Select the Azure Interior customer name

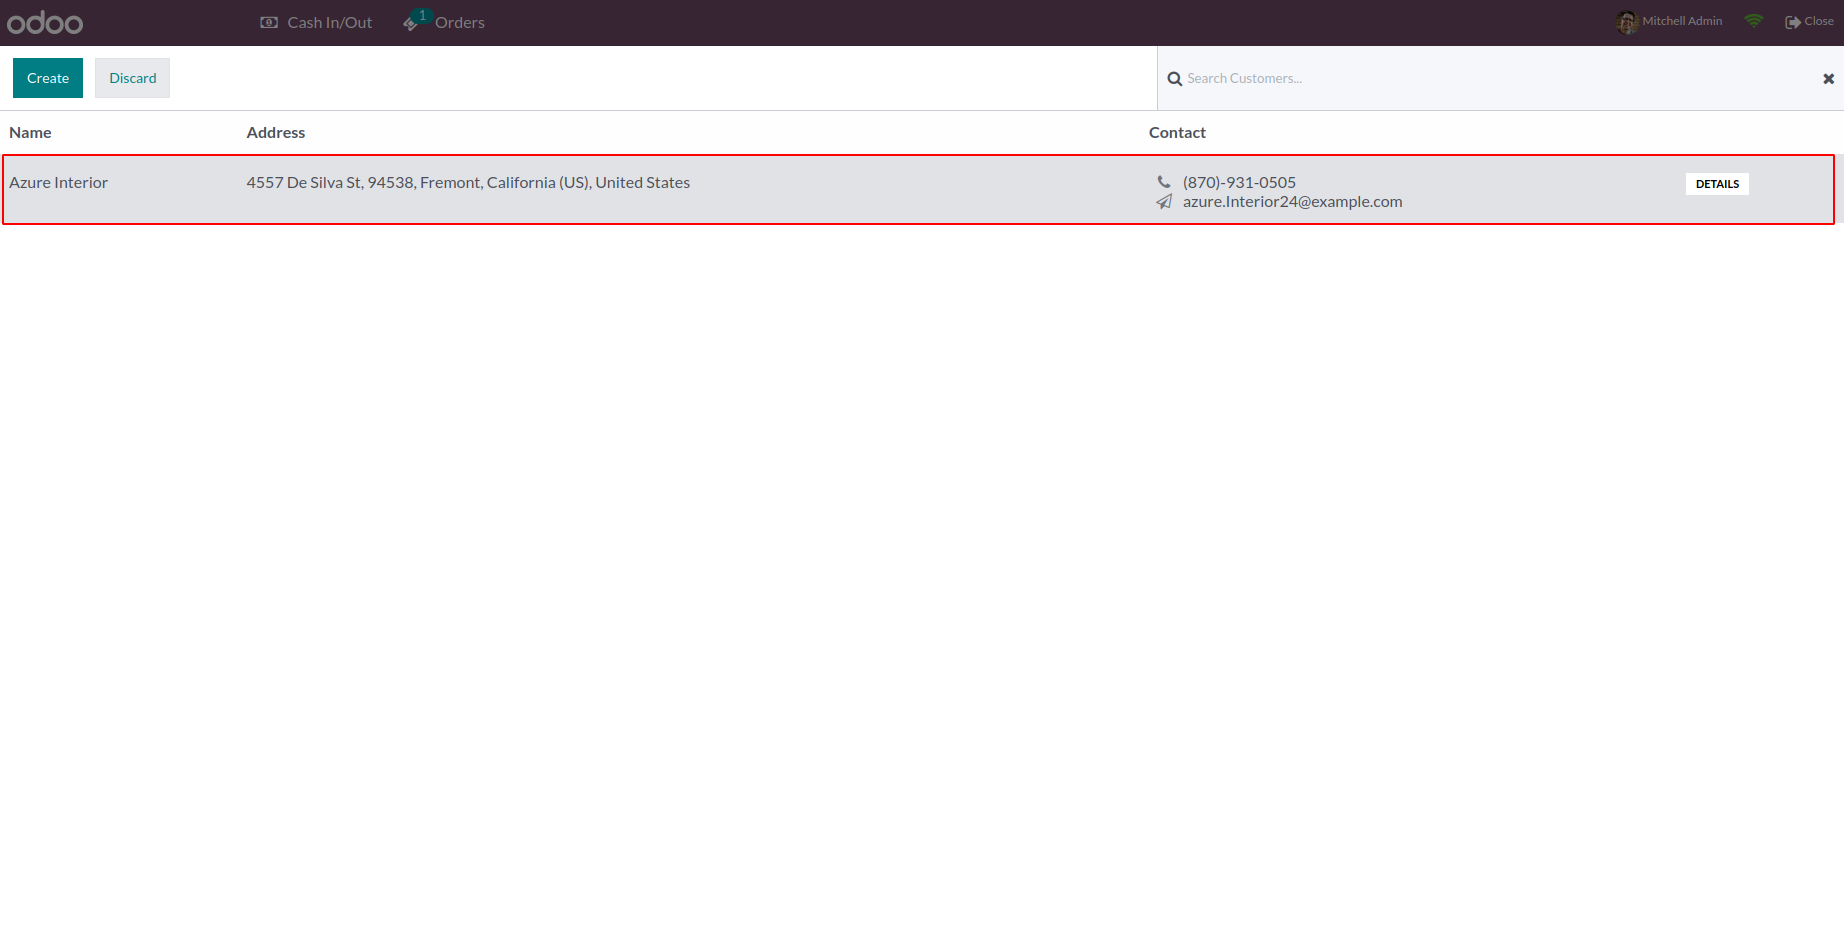click(59, 182)
